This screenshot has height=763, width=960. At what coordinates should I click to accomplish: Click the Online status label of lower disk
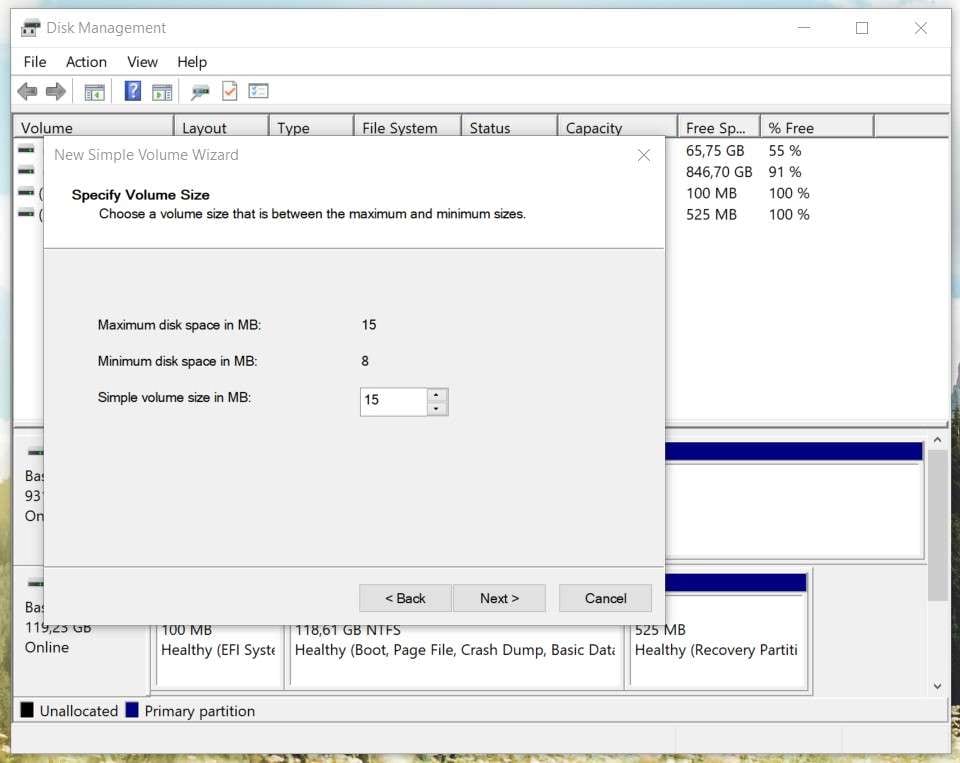point(47,647)
